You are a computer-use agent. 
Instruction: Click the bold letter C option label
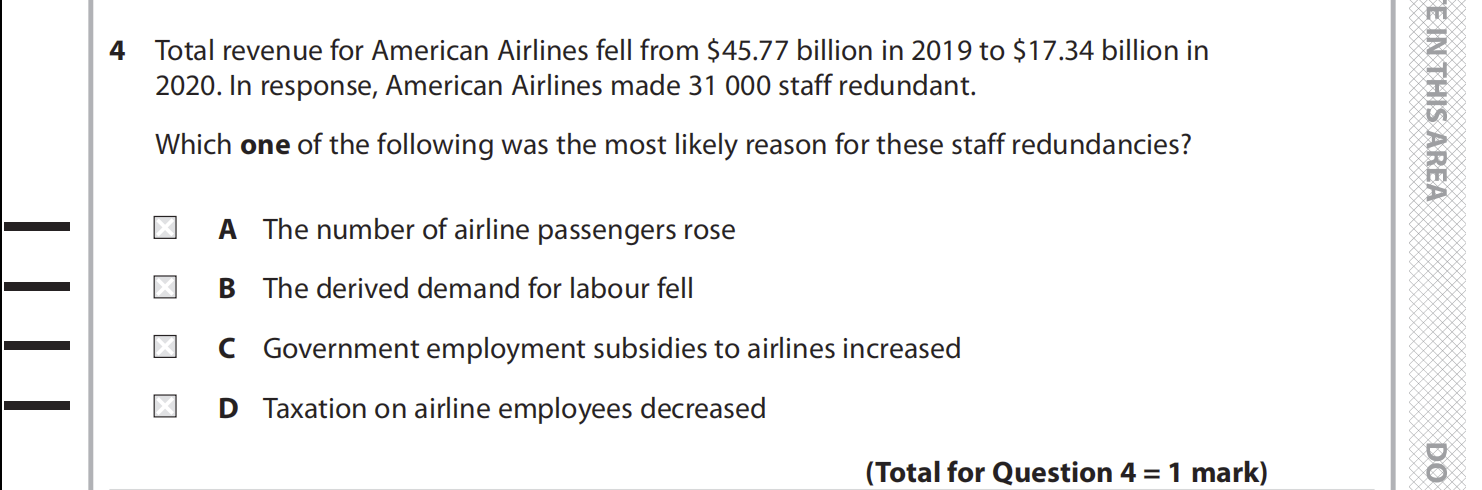pyautogui.click(x=227, y=349)
